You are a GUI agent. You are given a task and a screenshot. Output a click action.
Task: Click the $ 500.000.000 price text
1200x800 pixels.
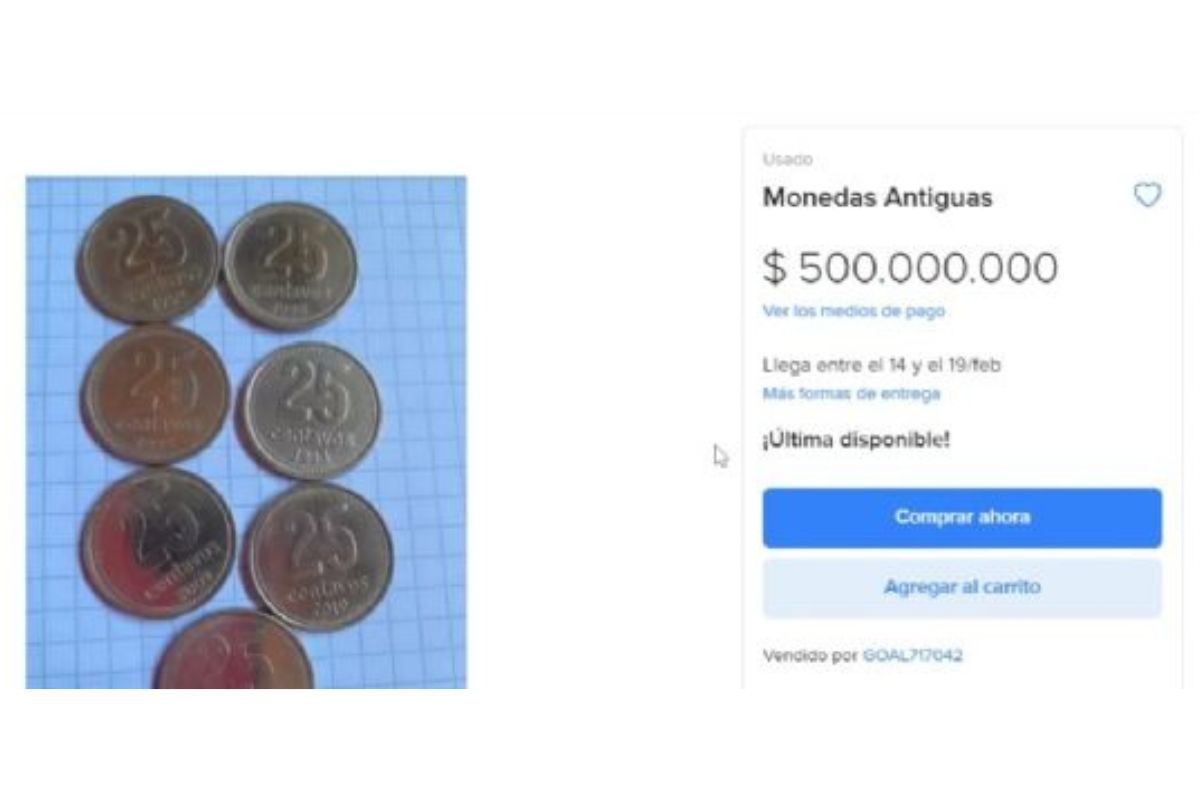click(910, 268)
